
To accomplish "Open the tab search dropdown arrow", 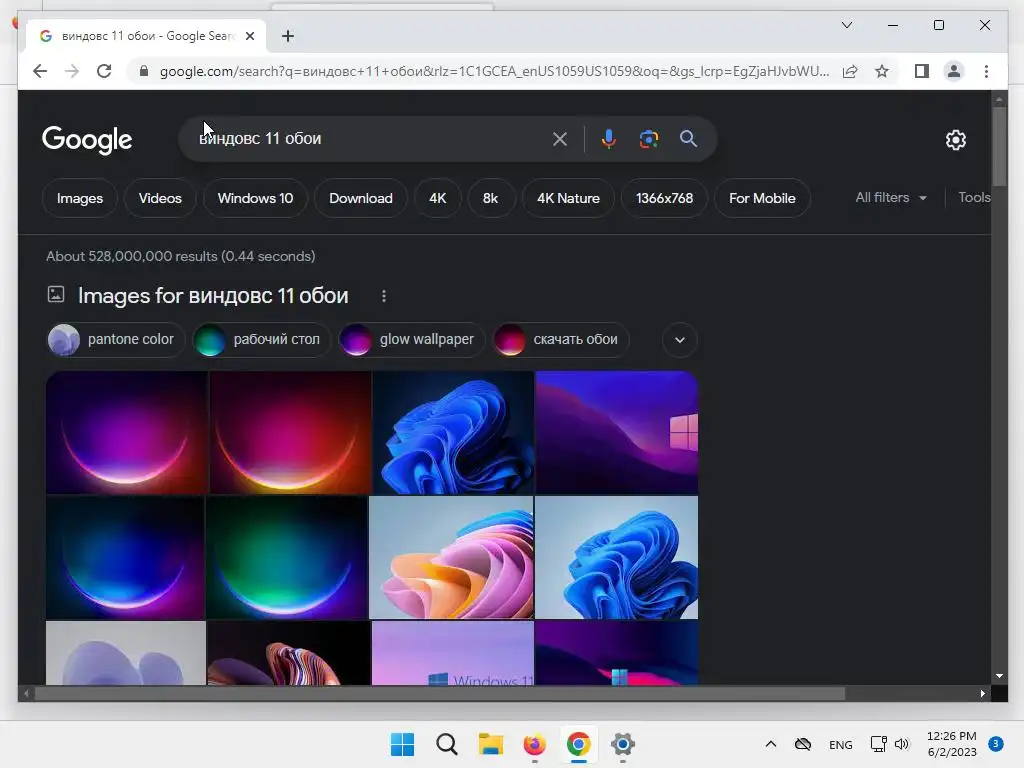I will pyautogui.click(x=847, y=25).
